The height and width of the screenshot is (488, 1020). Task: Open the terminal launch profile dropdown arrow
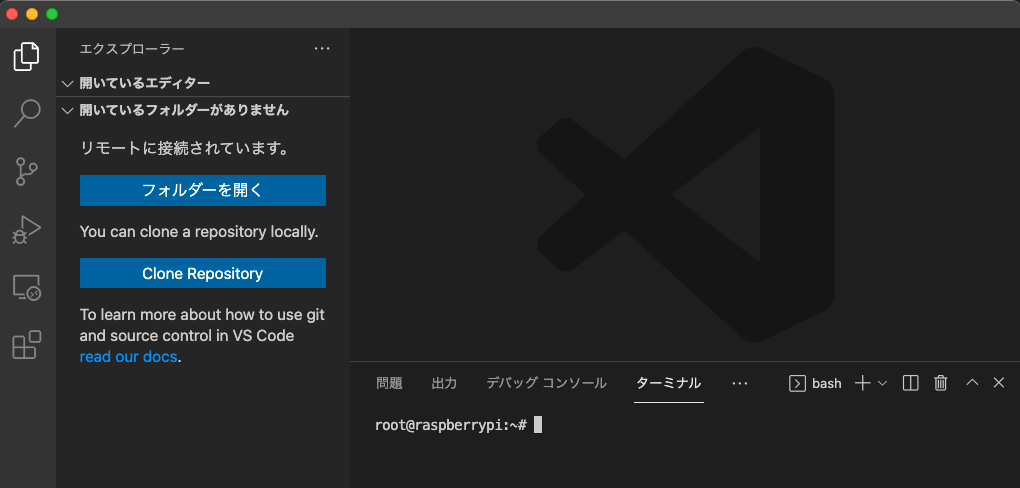pyautogui.click(x=882, y=383)
